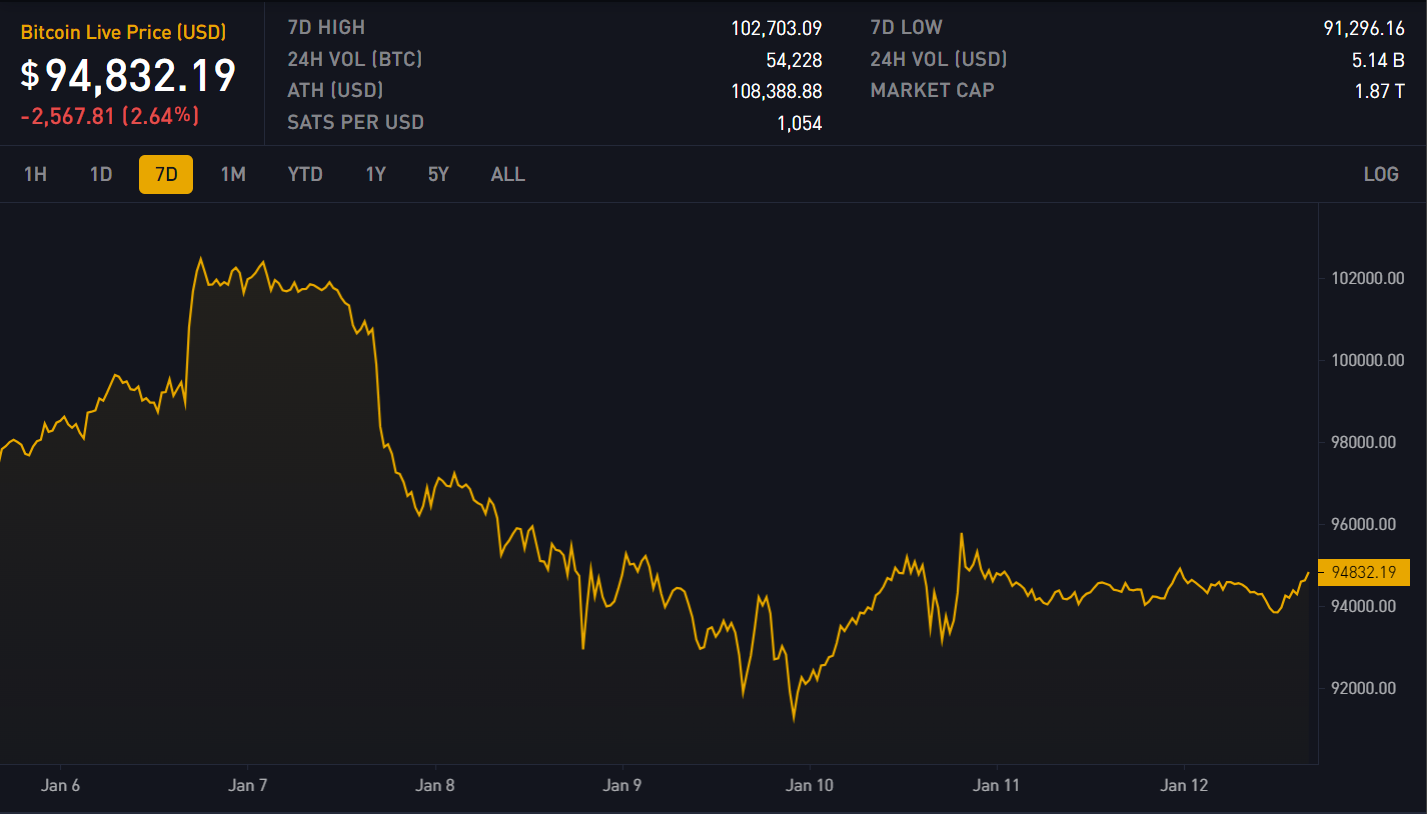Click the MARKET CAP label
Screen dimensions: 1427x814
(x=932, y=91)
